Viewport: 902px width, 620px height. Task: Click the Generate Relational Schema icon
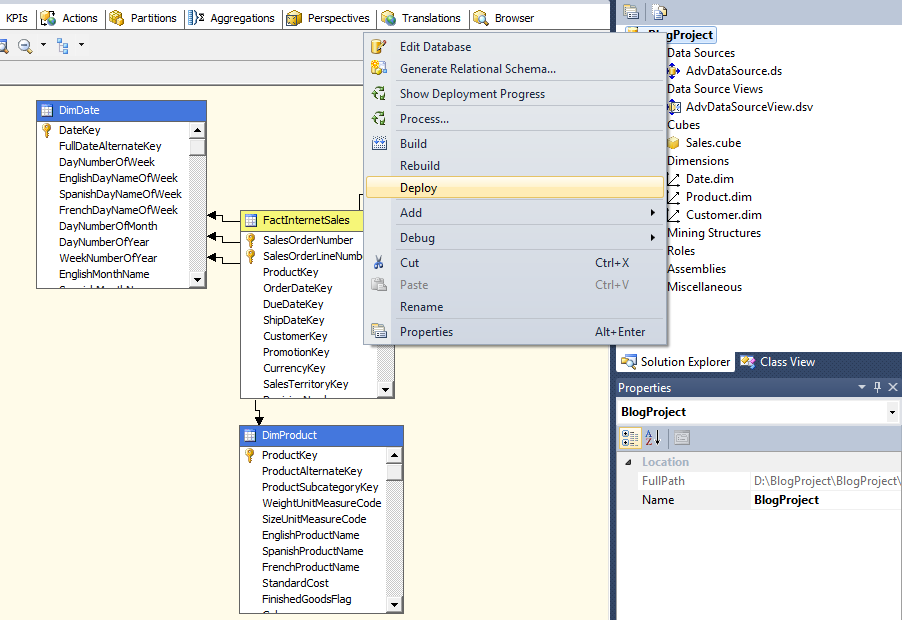(379, 68)
